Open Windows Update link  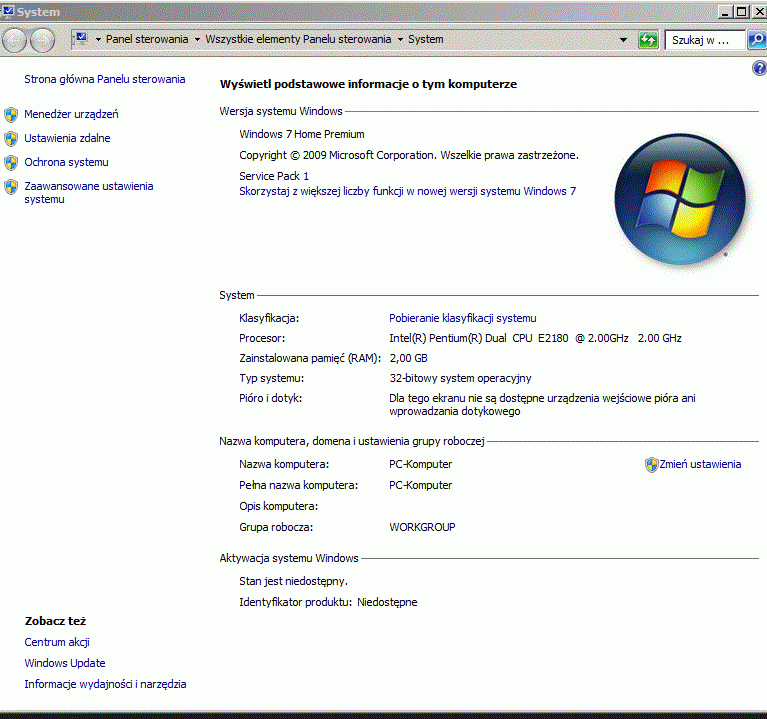pos(65,663)
